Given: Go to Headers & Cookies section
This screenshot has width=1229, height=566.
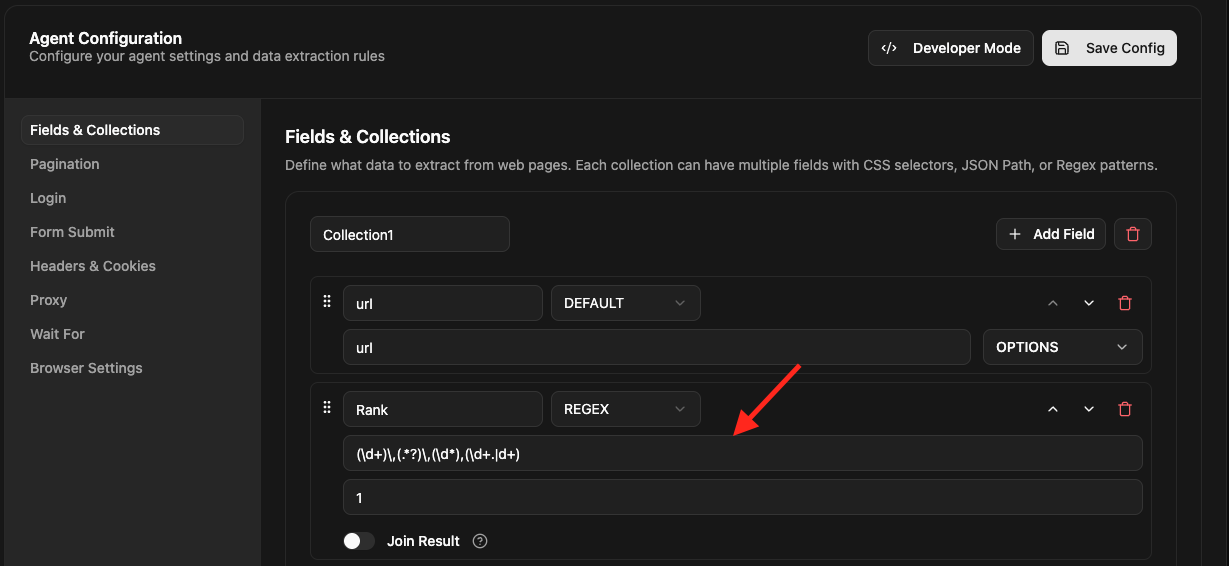Looking at the screenshot, I should (x=93, y=266).
